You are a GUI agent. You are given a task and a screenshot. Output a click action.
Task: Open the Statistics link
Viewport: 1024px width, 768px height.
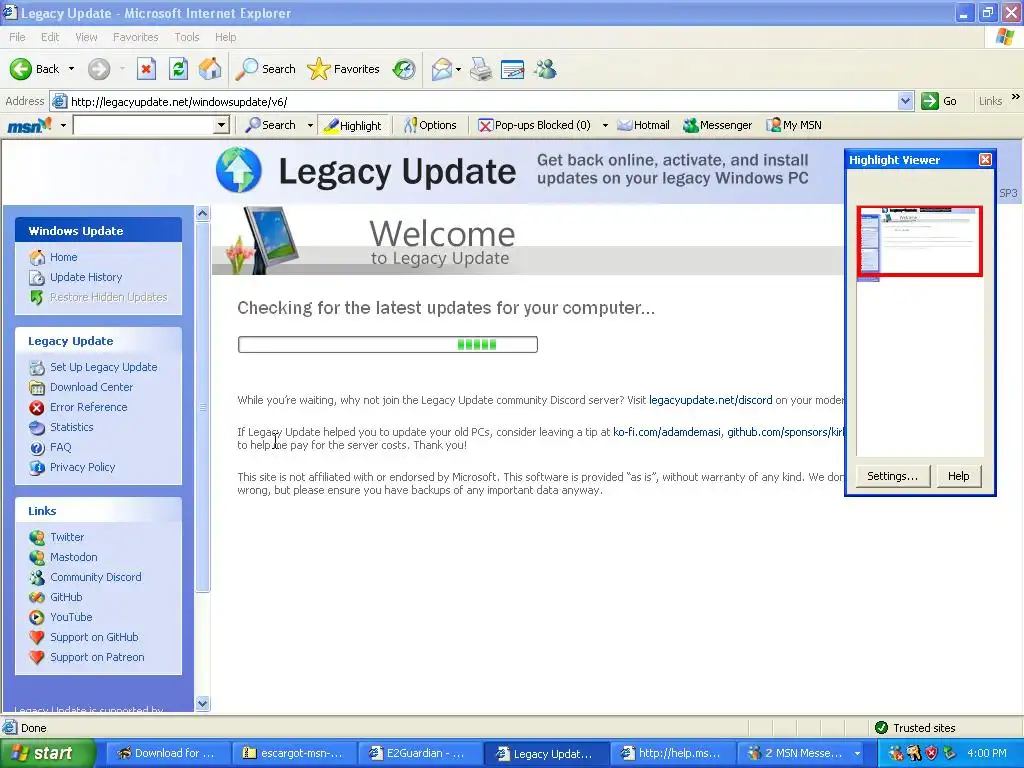(x=72, y=426)
